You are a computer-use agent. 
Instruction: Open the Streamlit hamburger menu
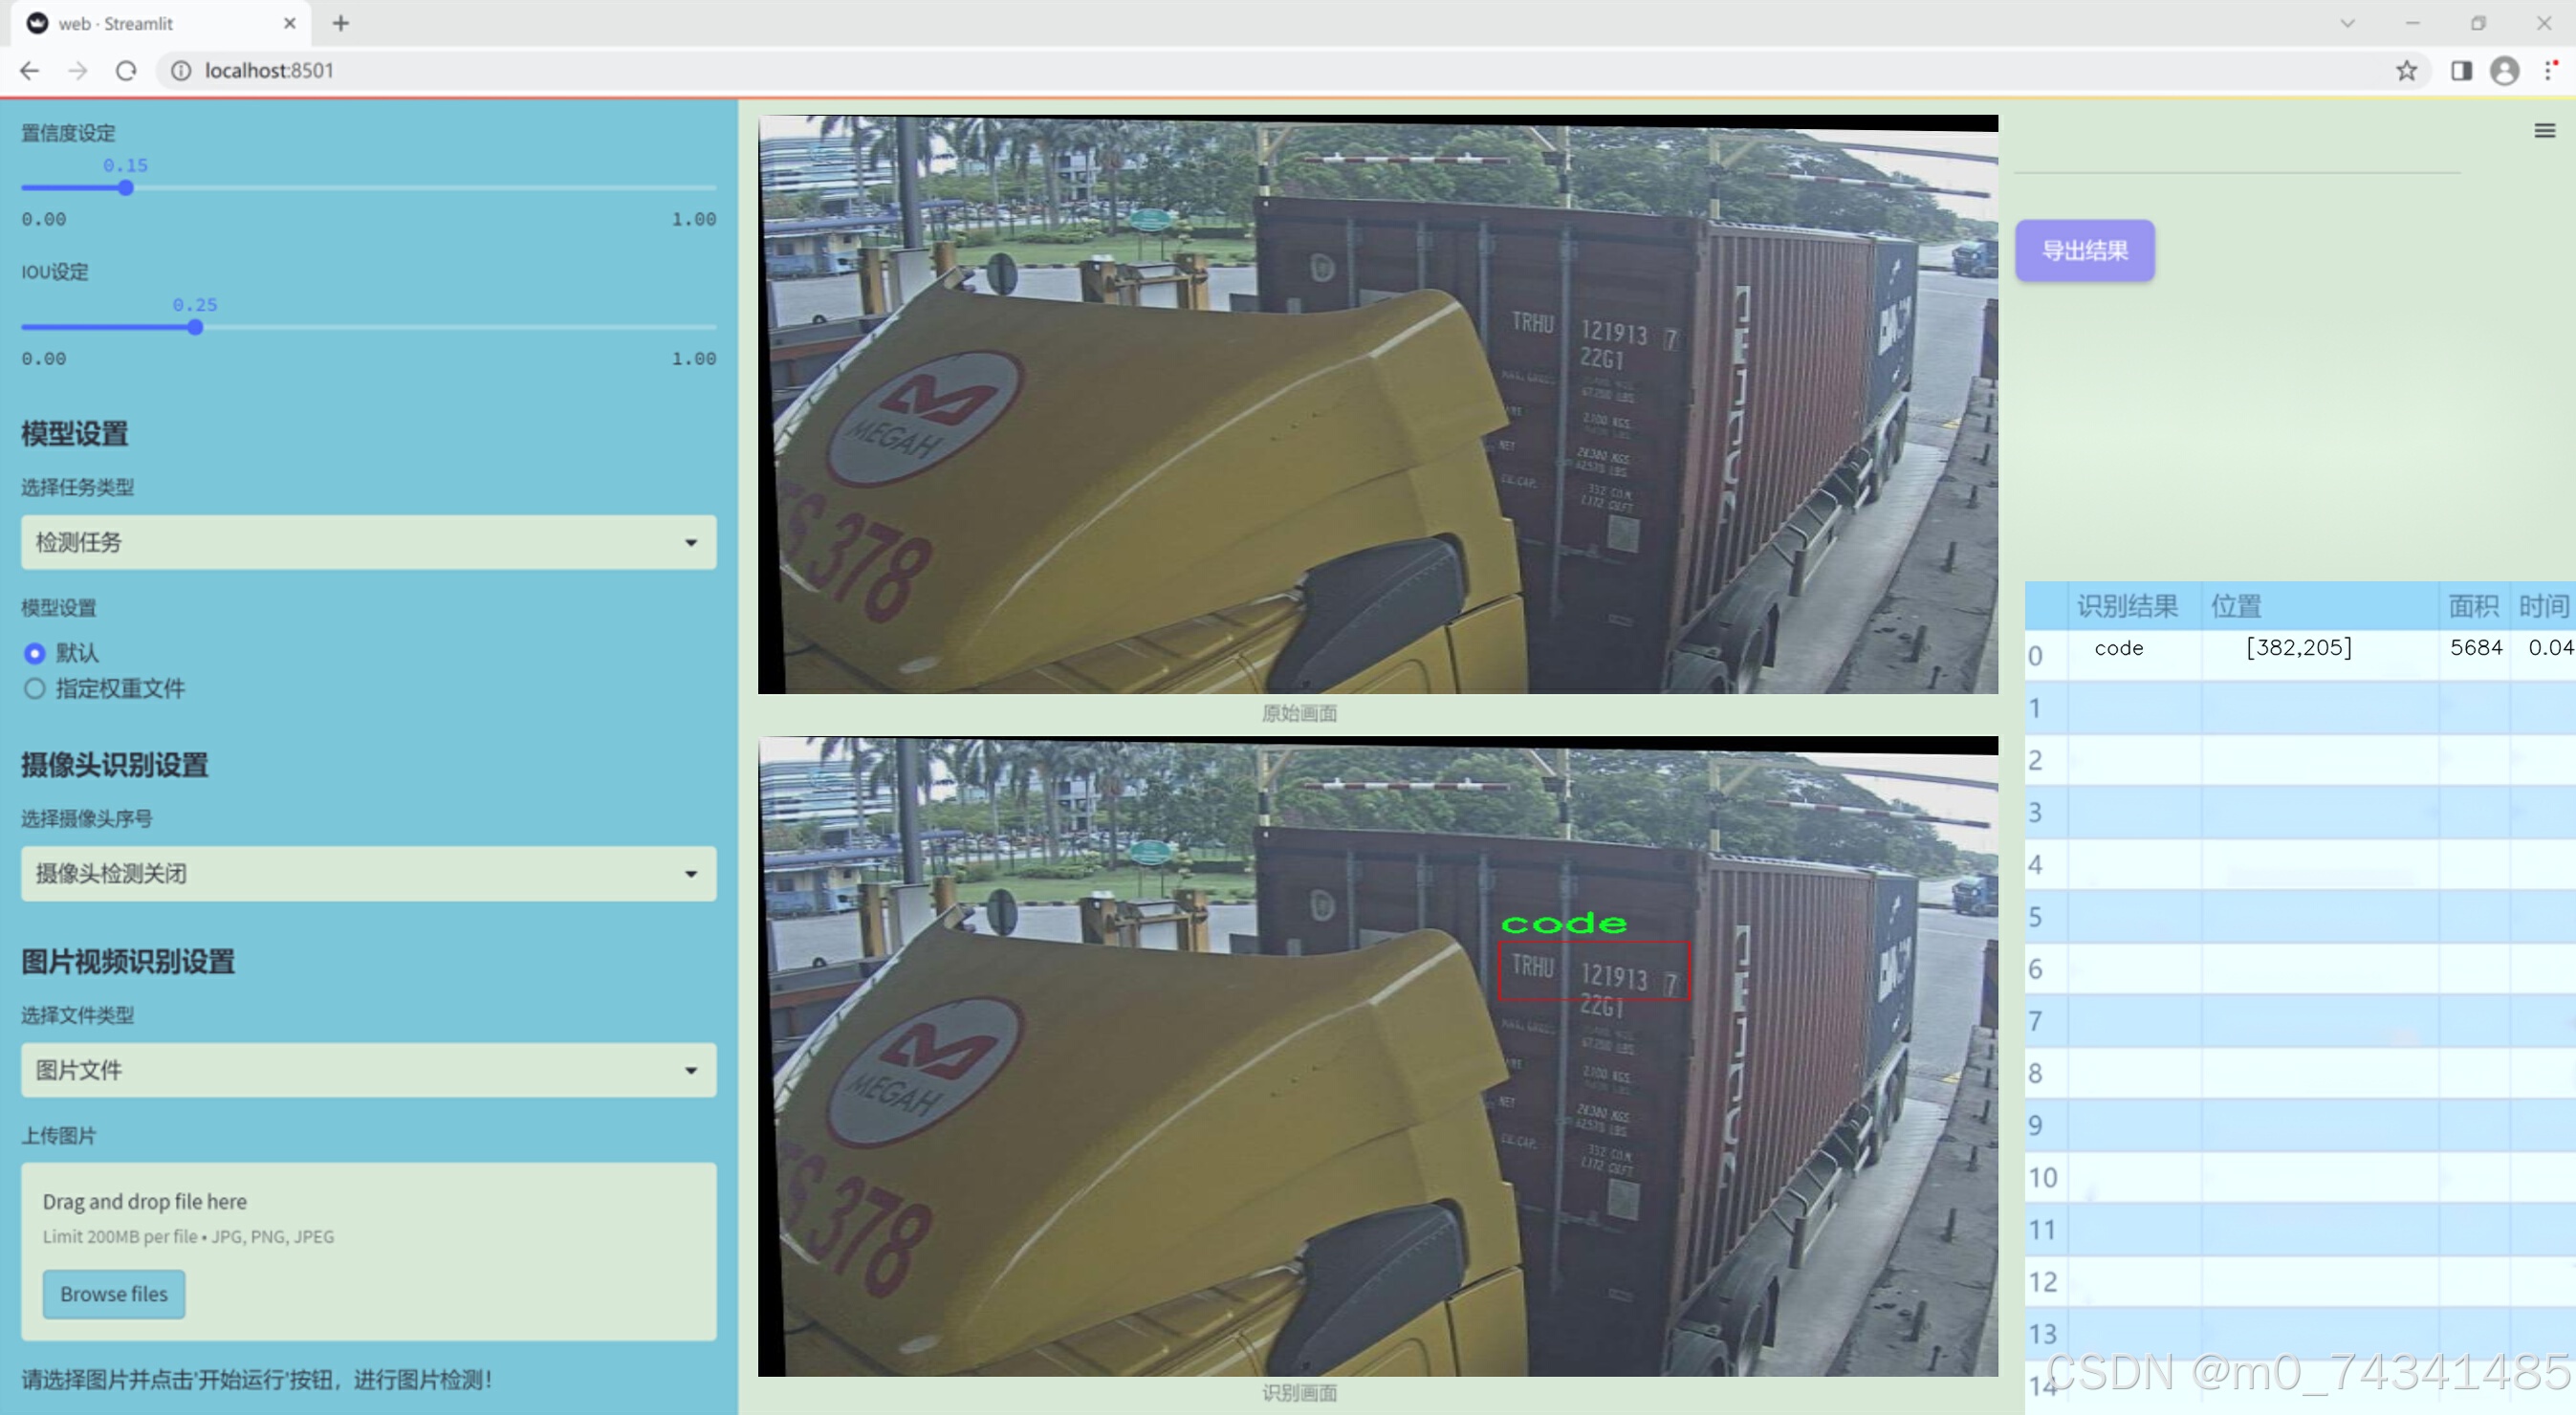click(x=2544, y=131)
